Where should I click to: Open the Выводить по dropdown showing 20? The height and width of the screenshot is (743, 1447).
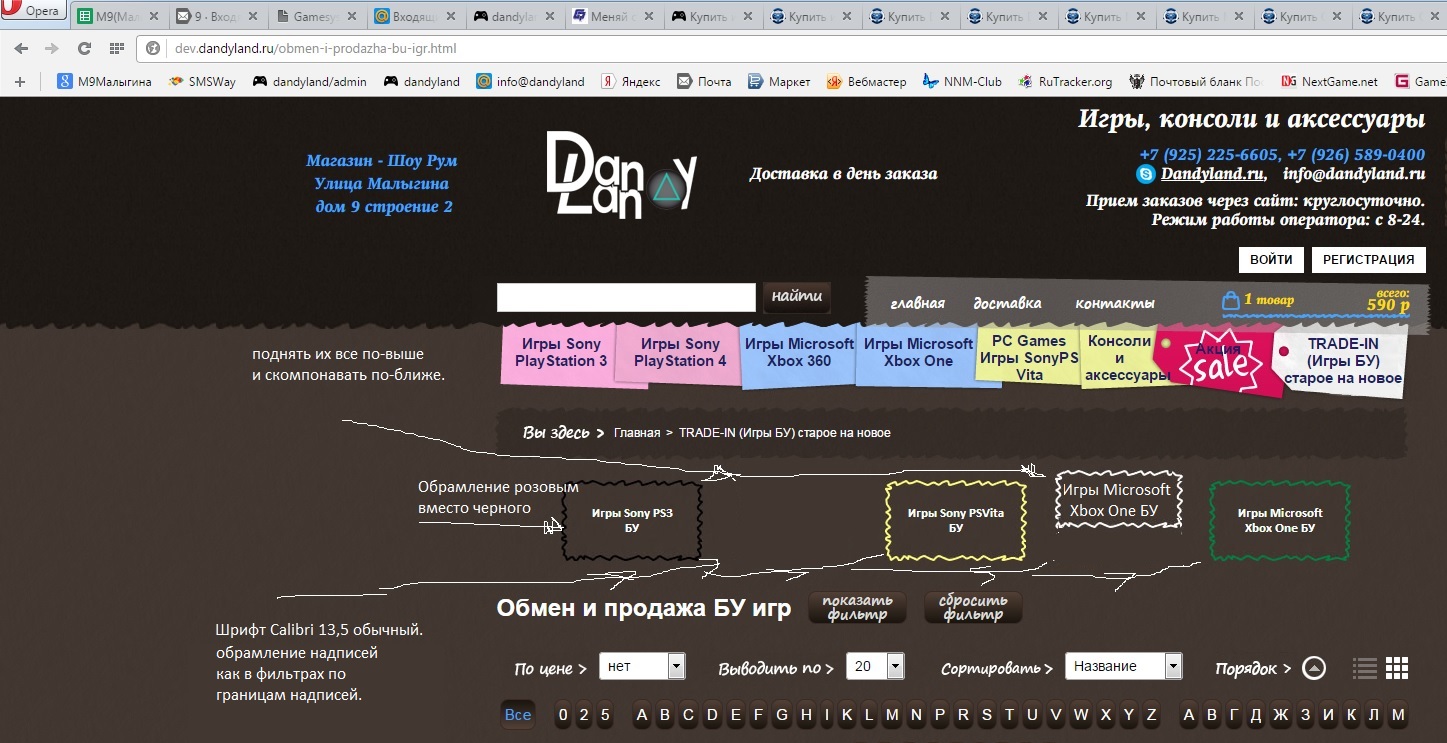875,666
